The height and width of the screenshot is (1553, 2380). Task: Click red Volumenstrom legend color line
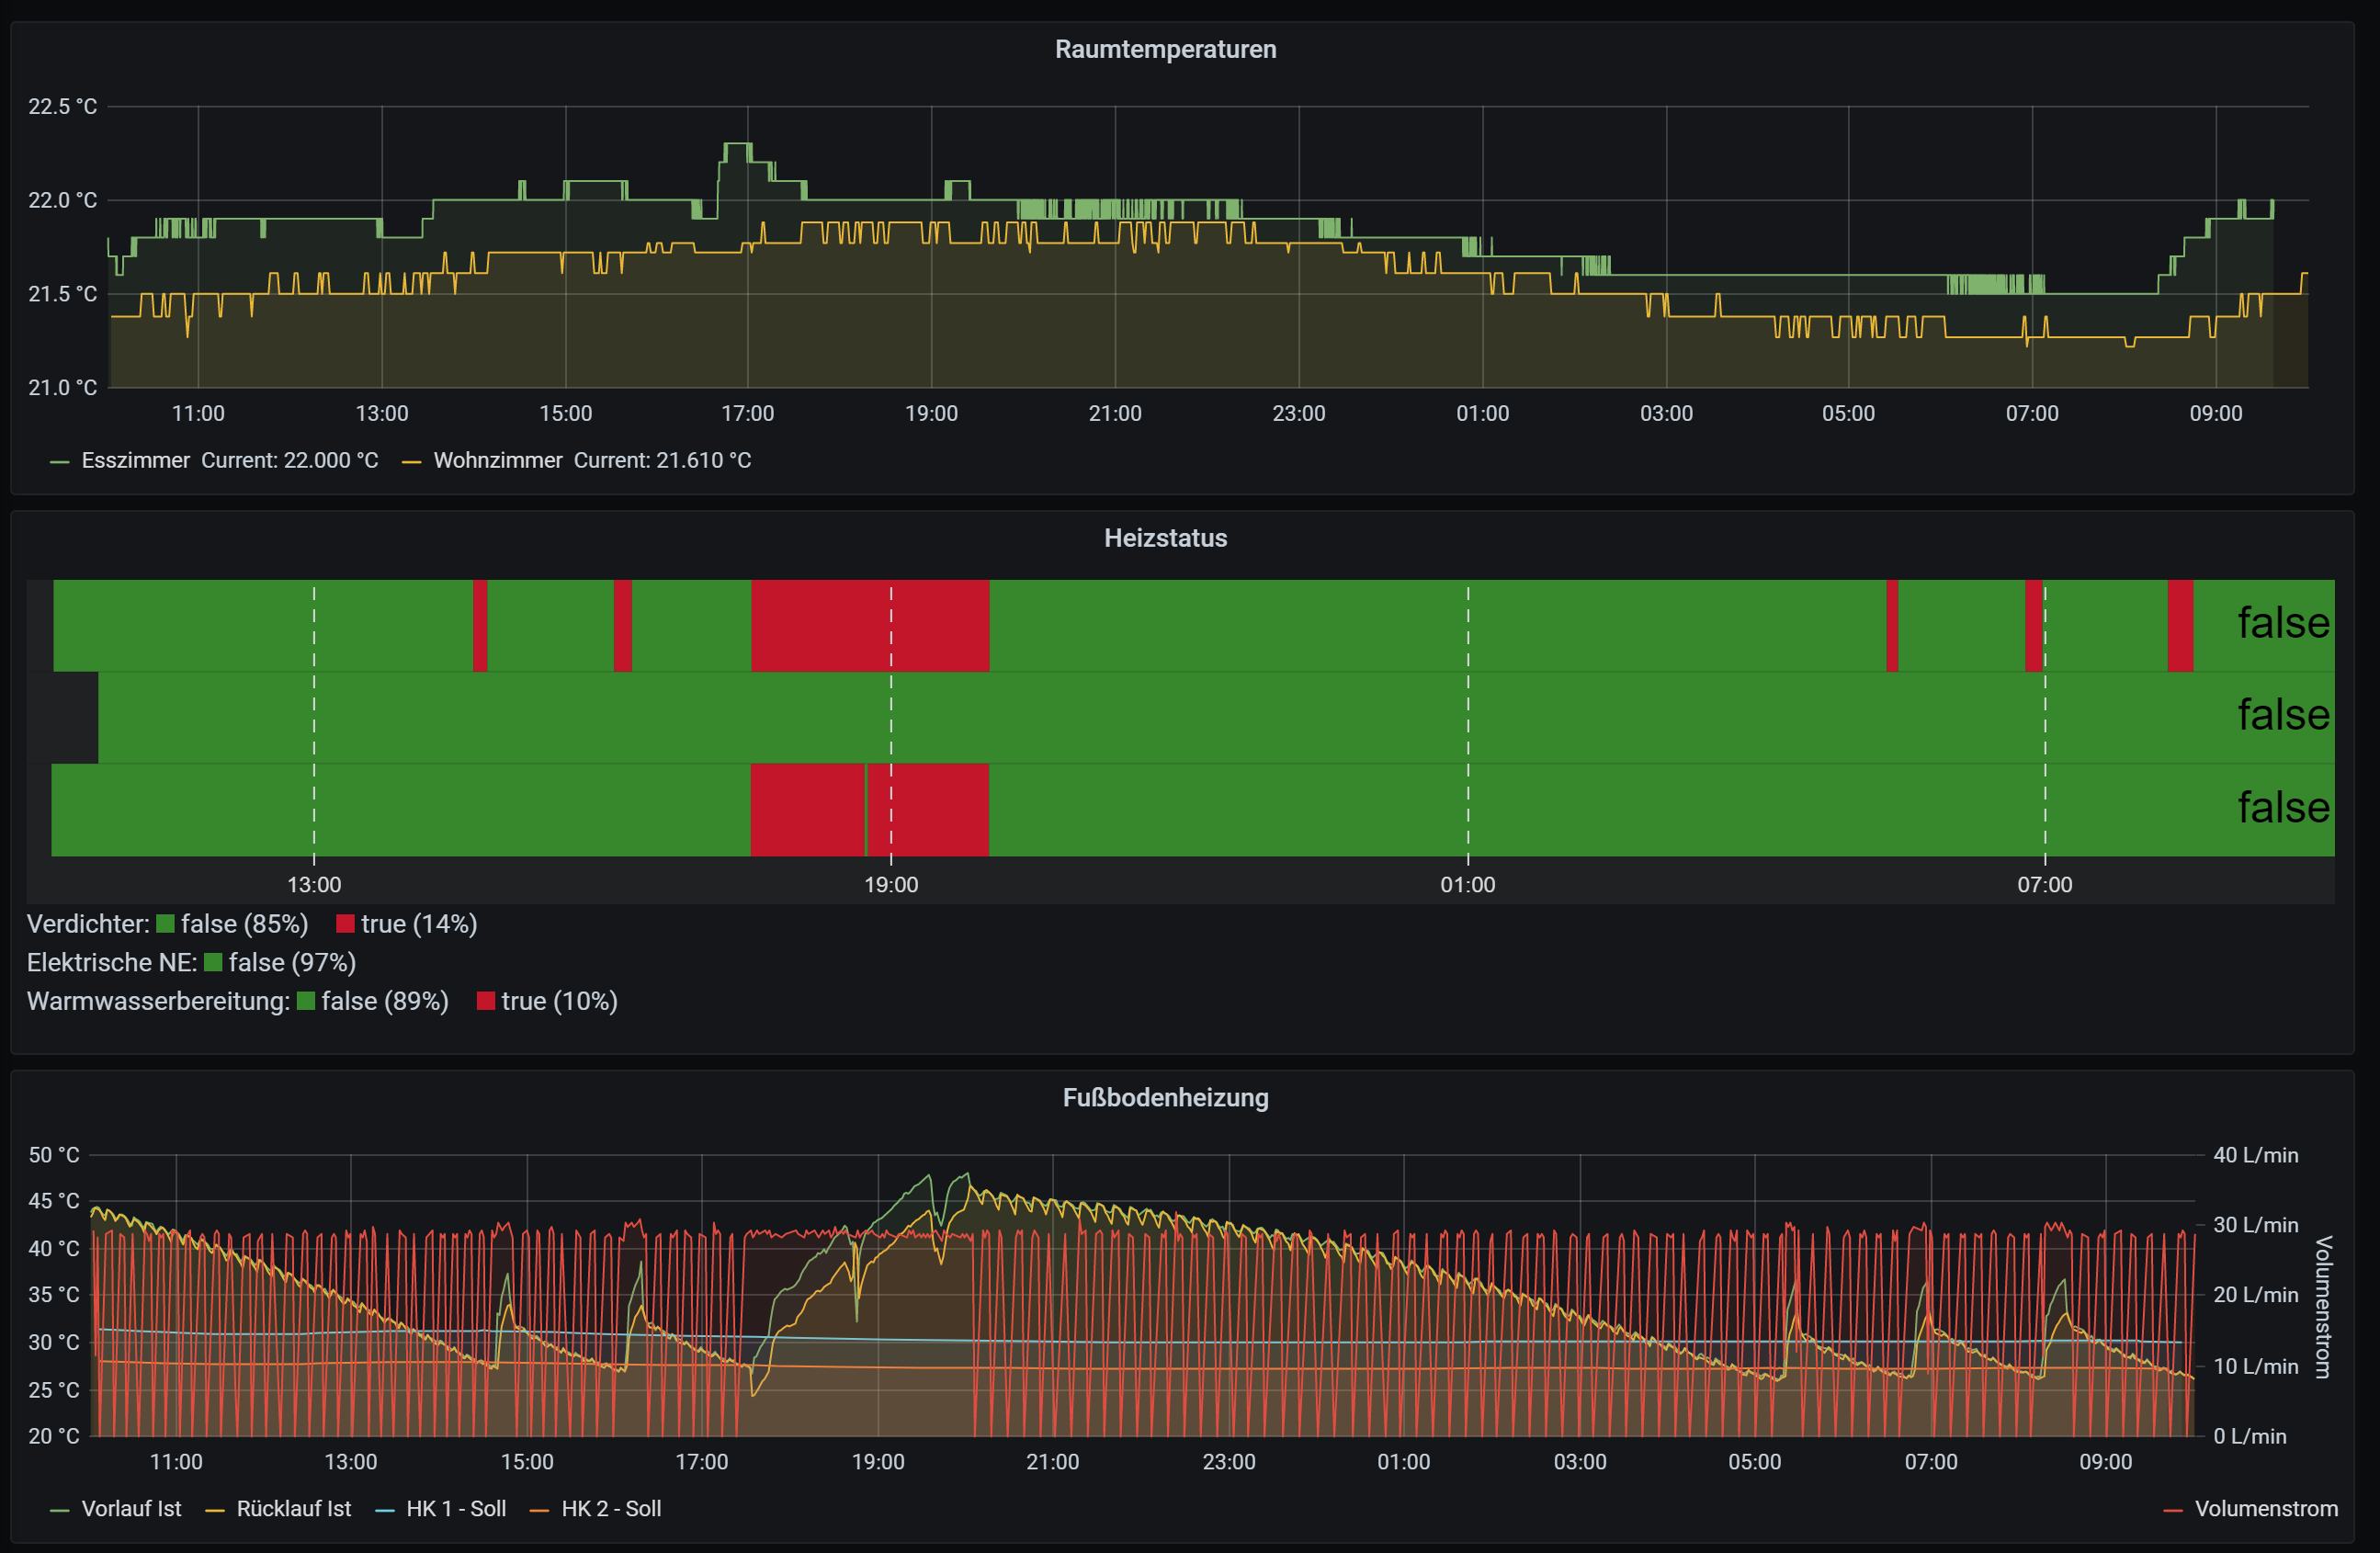point(2172,1509)
